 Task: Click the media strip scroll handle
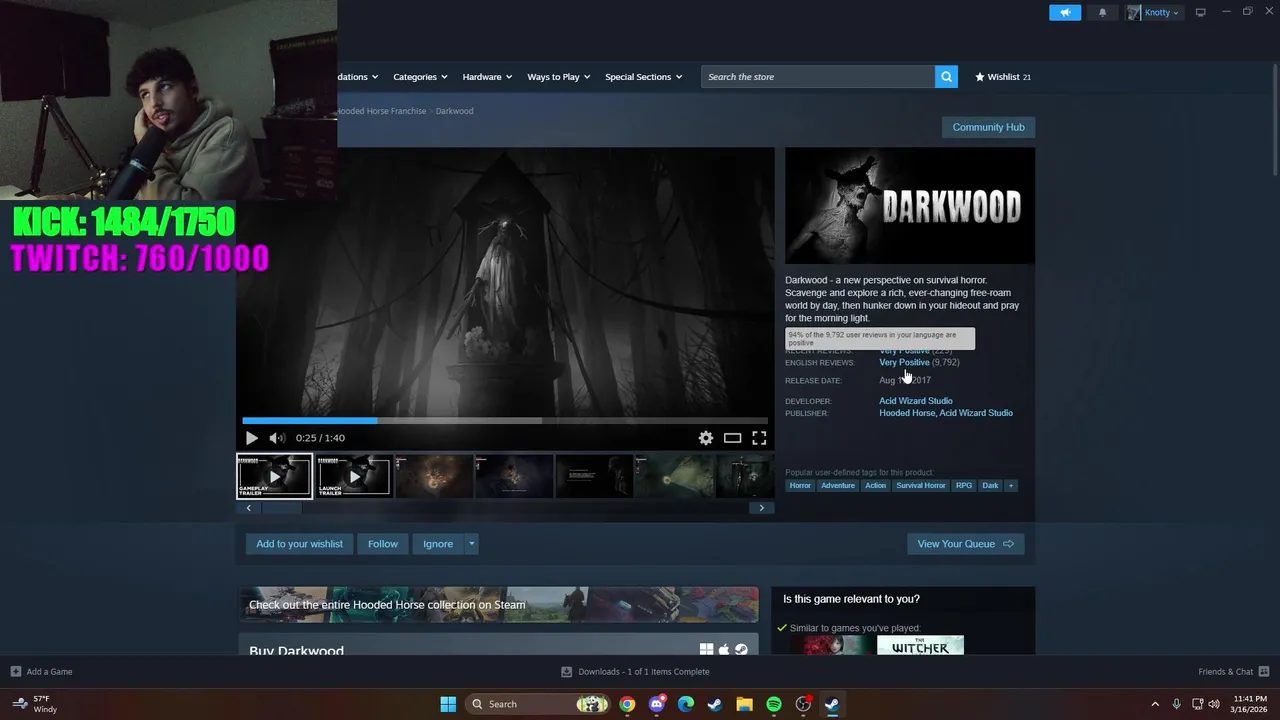point(282,508)
